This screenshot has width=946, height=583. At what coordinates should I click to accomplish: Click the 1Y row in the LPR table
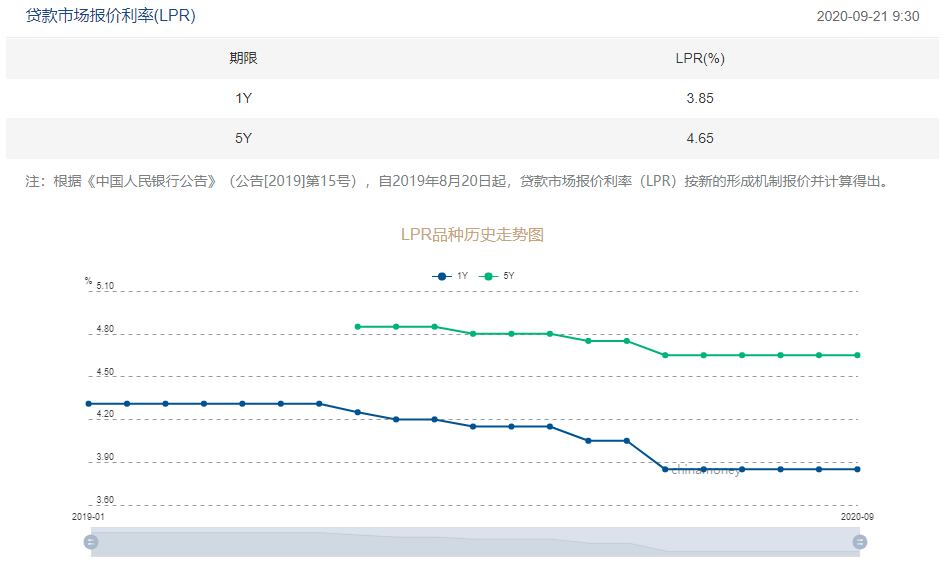472,98
